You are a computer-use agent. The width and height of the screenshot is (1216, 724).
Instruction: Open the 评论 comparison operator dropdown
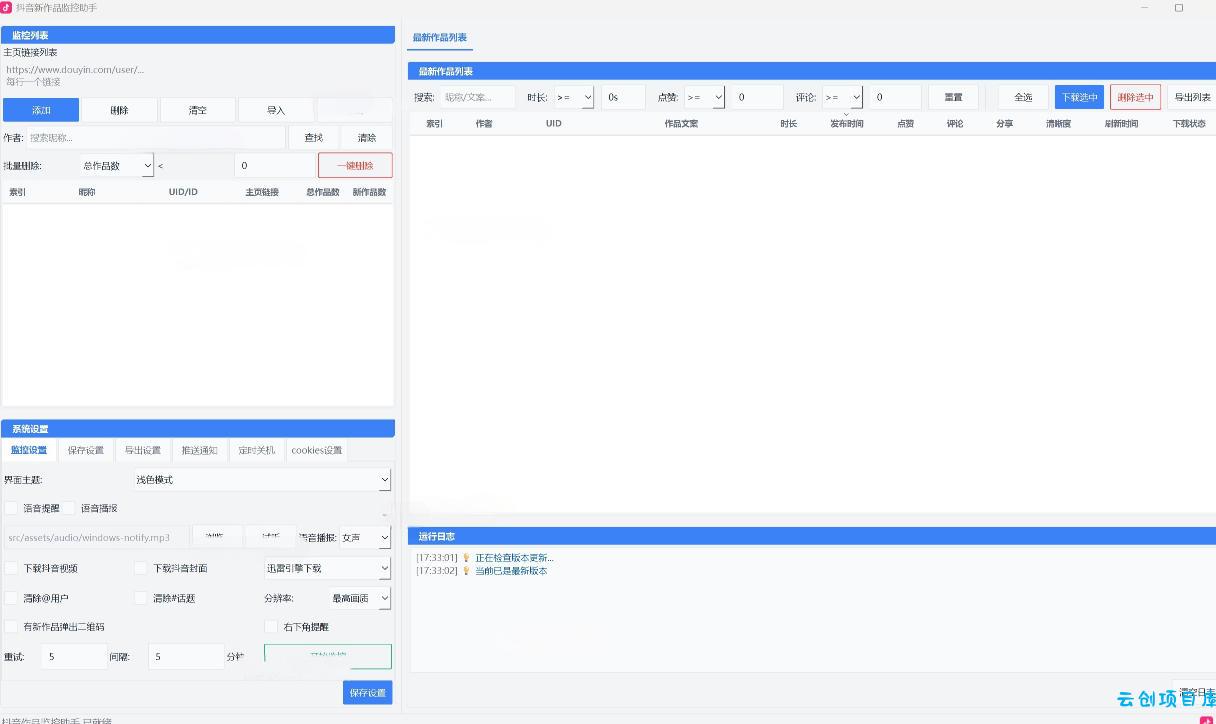coord(842,97)
